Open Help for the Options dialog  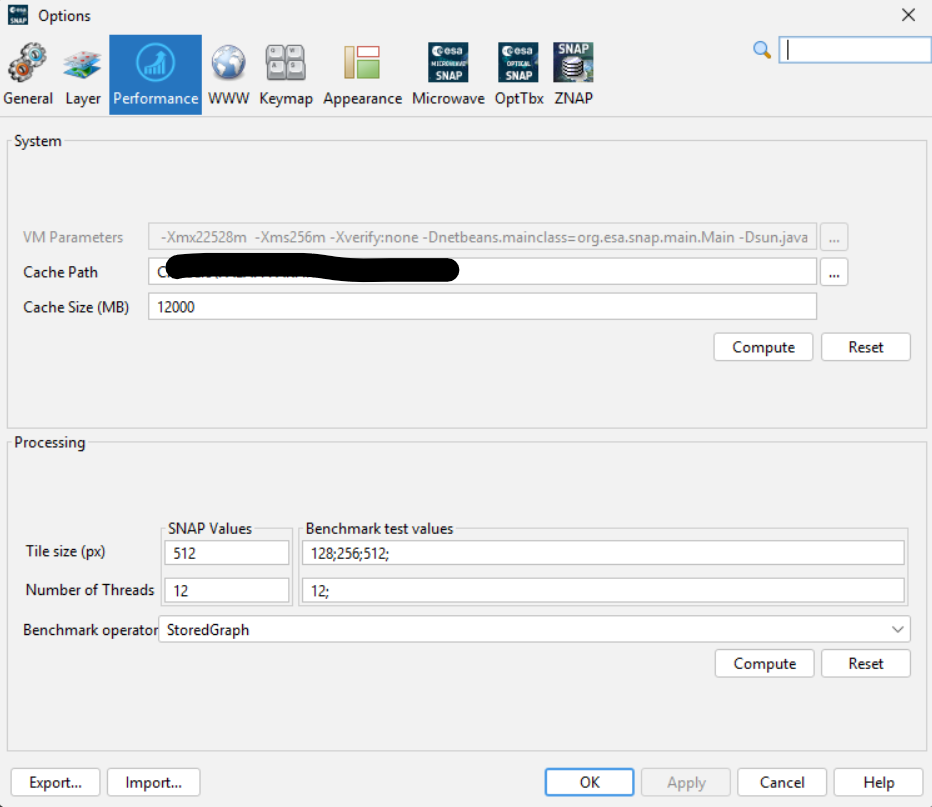877,782
